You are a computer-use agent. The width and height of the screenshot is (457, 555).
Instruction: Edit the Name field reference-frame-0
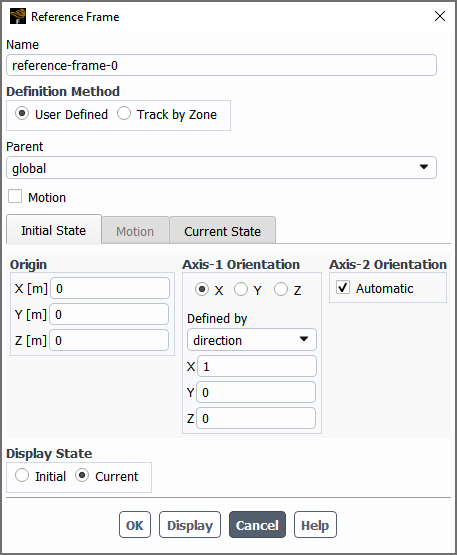click(x=221, y=65)
